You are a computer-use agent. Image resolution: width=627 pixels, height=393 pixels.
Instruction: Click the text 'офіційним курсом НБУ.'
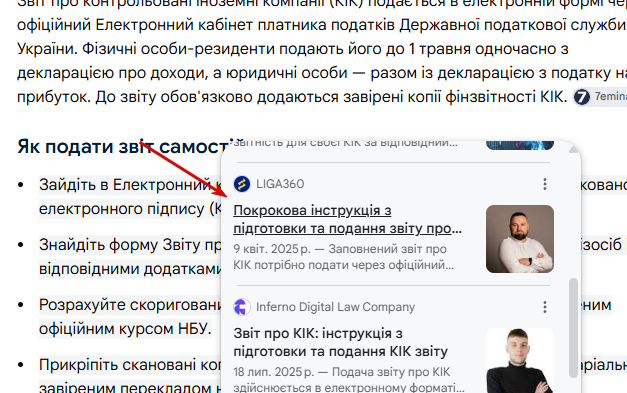[125, 329]
